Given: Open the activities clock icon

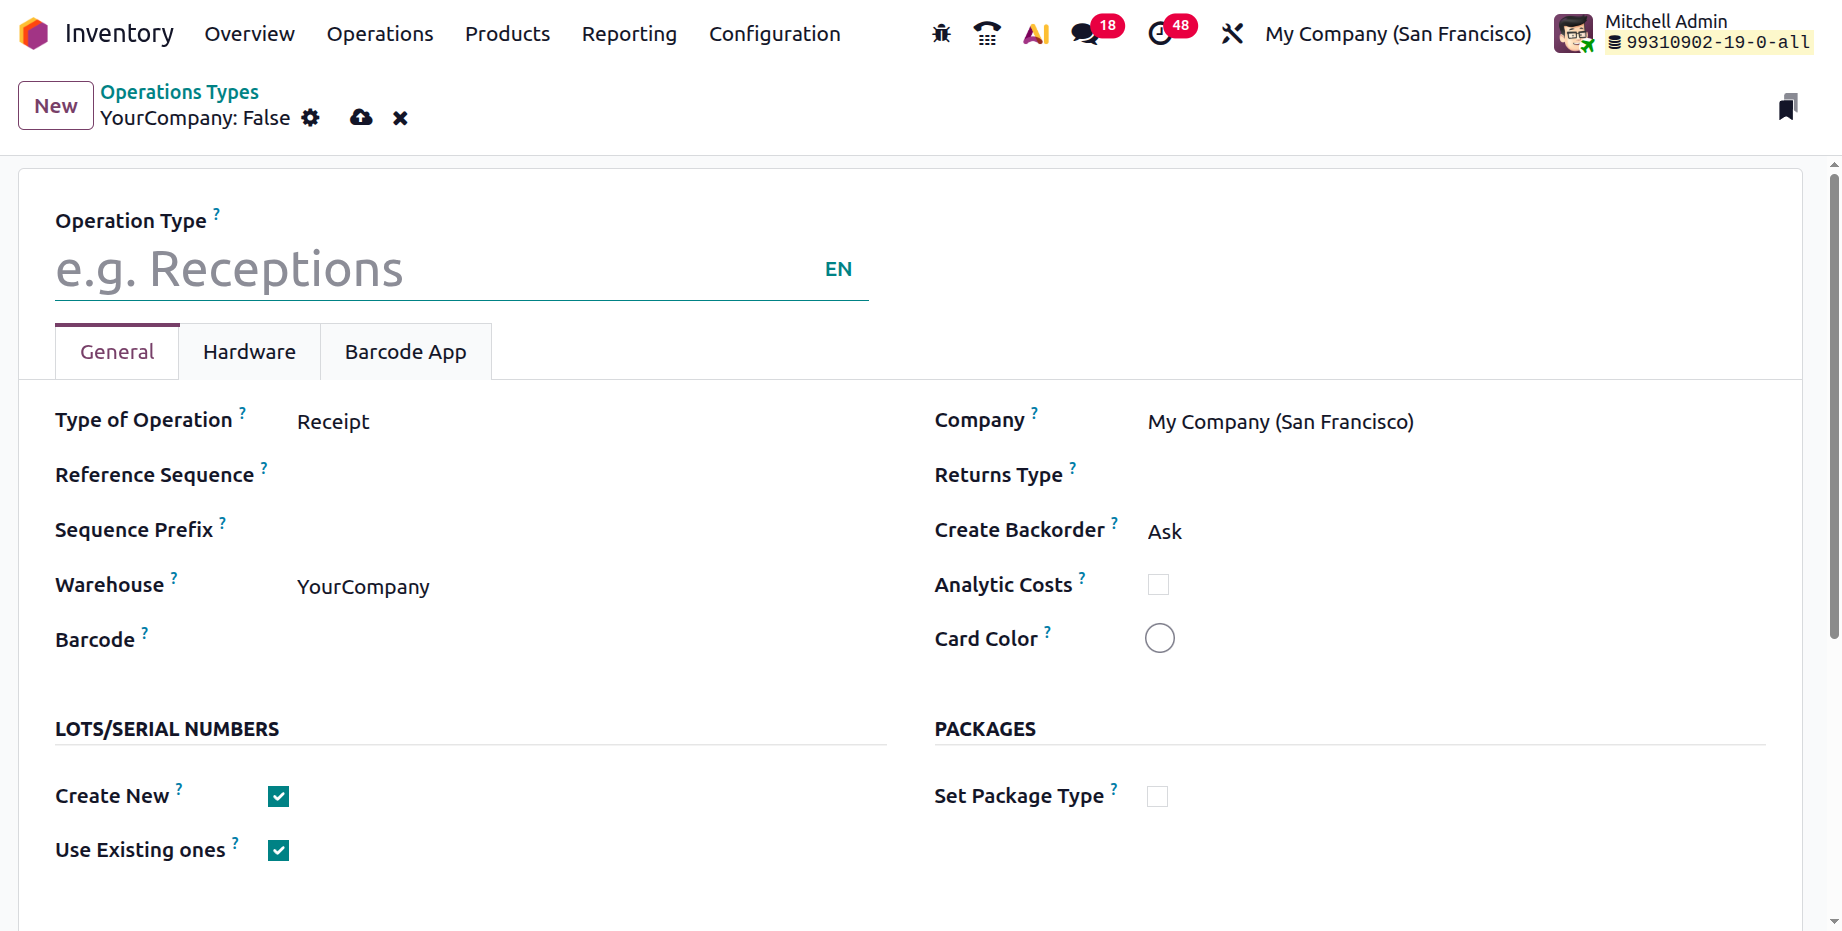Looking at the screenshot, I should tap(1160, 34).
